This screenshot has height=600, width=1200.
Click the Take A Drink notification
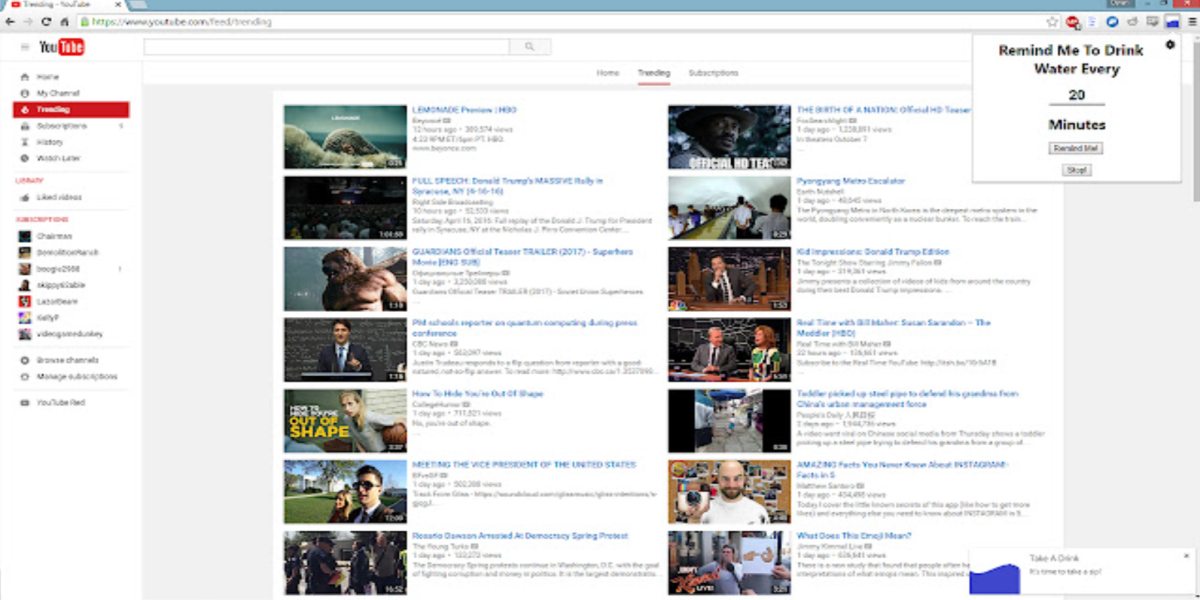point(1082,572)
